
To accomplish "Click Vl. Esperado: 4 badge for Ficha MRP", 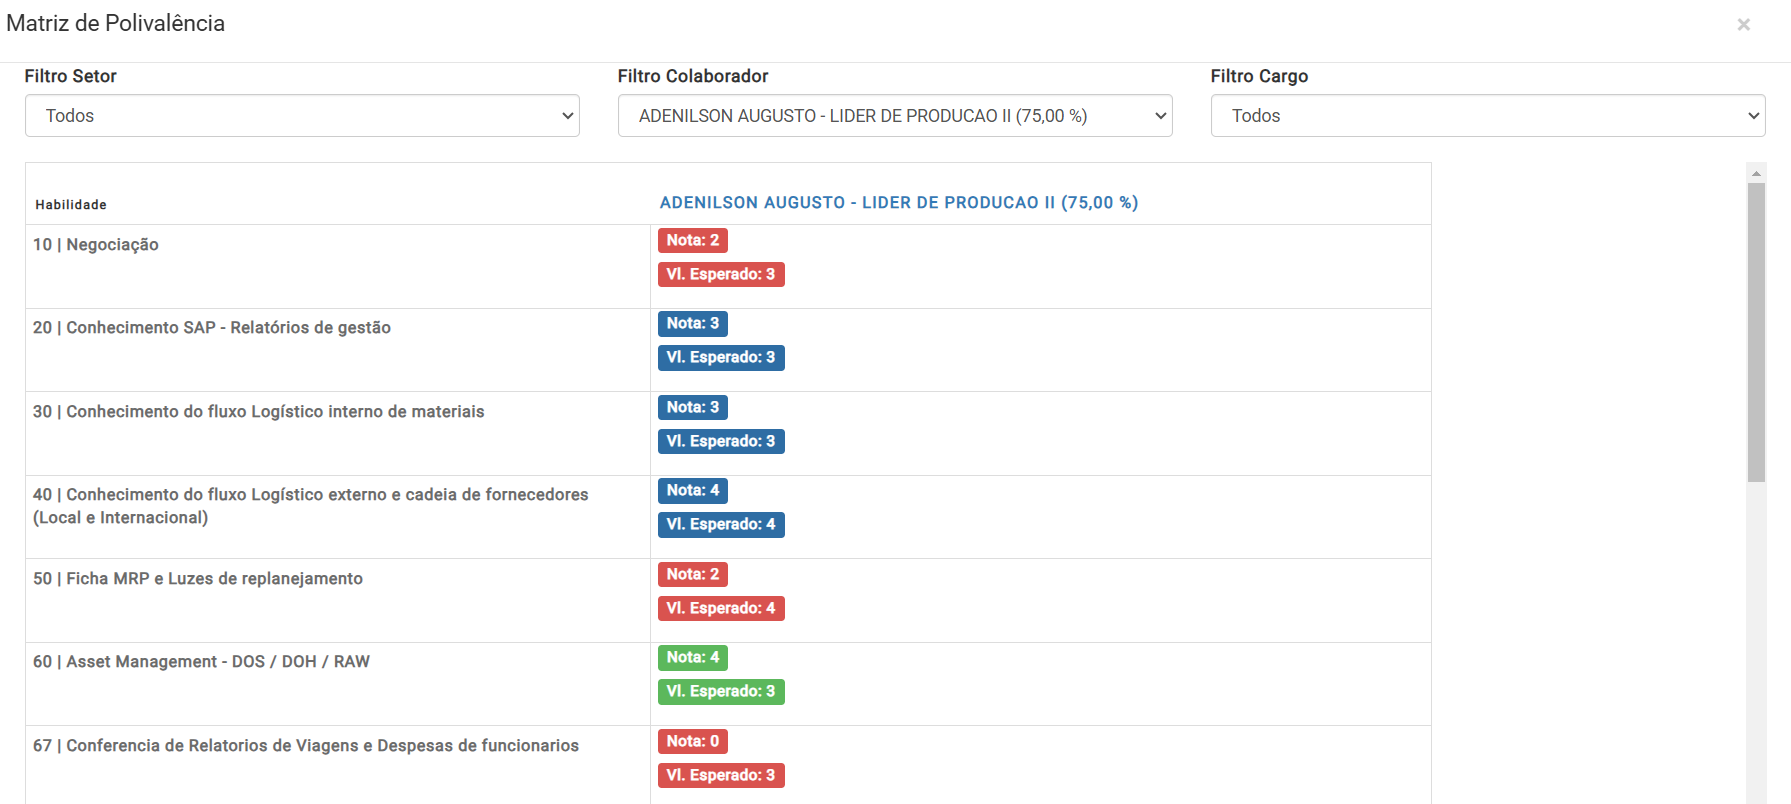I will click(x=720, y=609).
